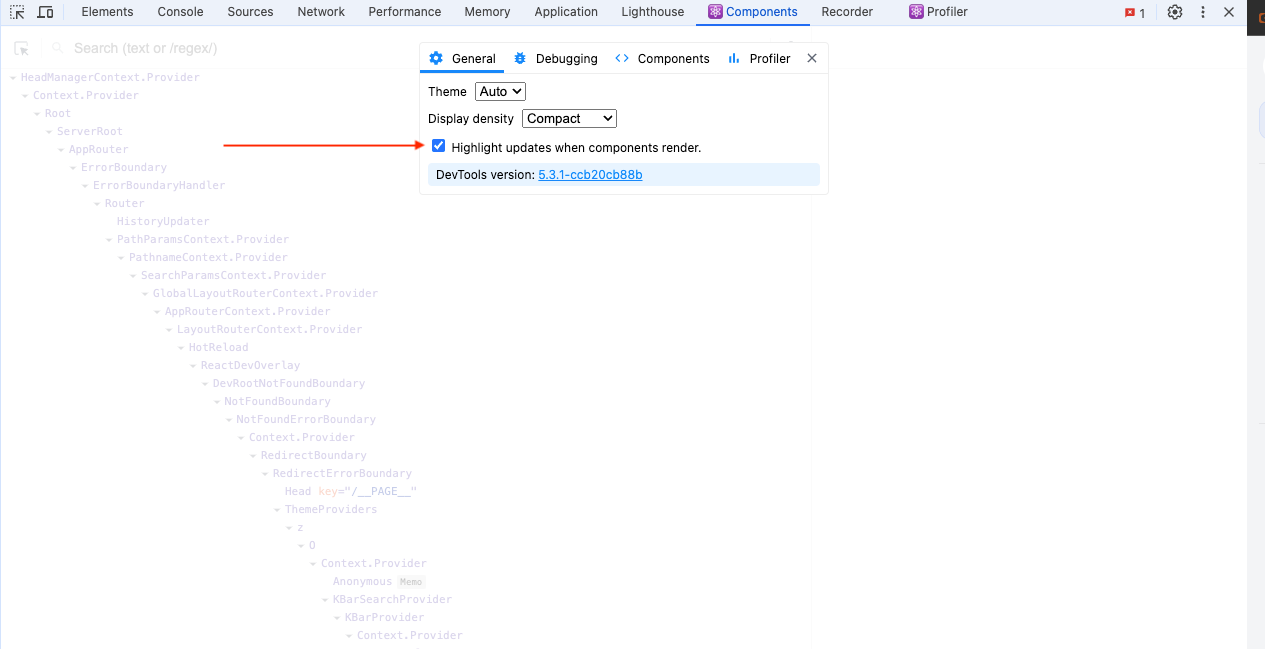
Task: Close the React settings dialog
Action: (x=812, y=58)
